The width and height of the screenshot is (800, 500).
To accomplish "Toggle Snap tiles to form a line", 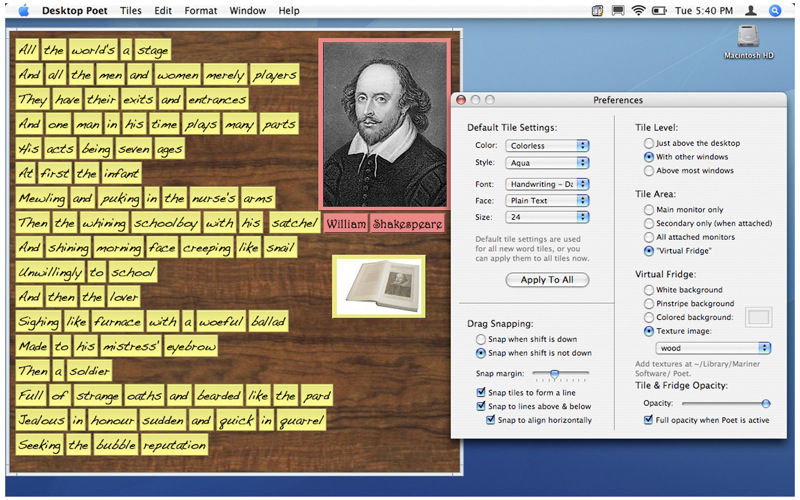I will [x=526, y=392].
